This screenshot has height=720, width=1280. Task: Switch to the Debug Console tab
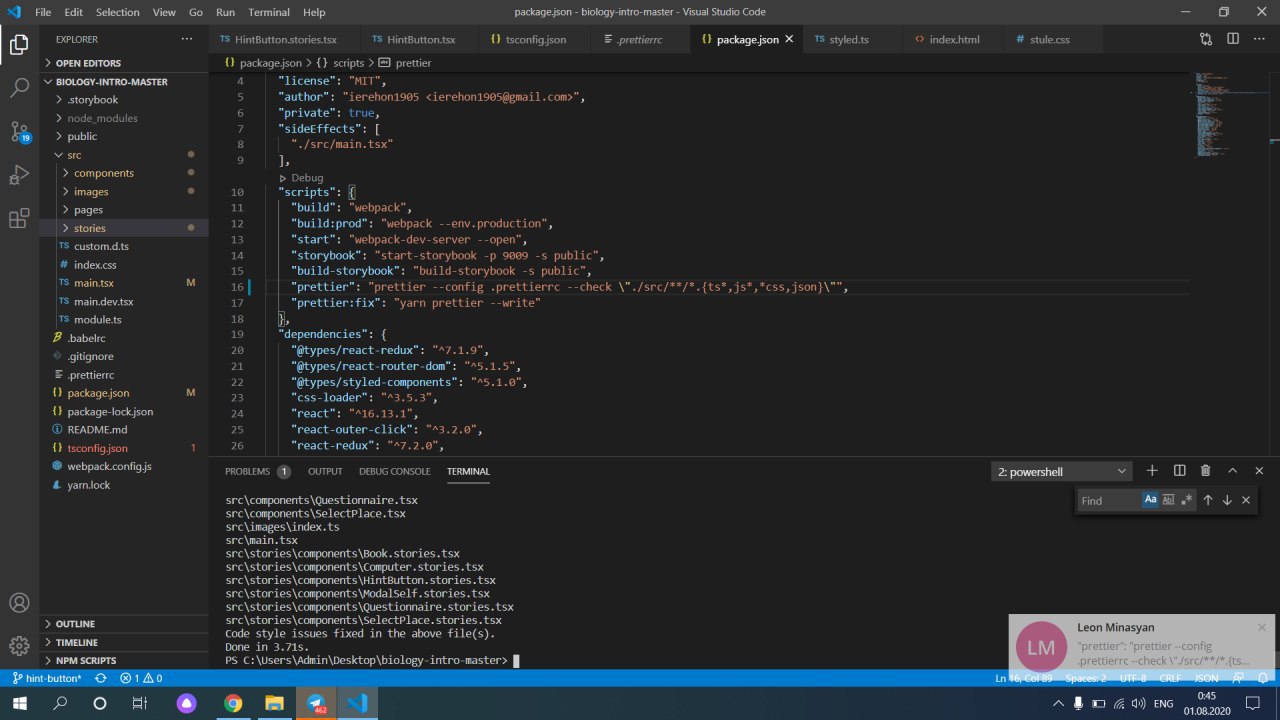coord(395,471)
